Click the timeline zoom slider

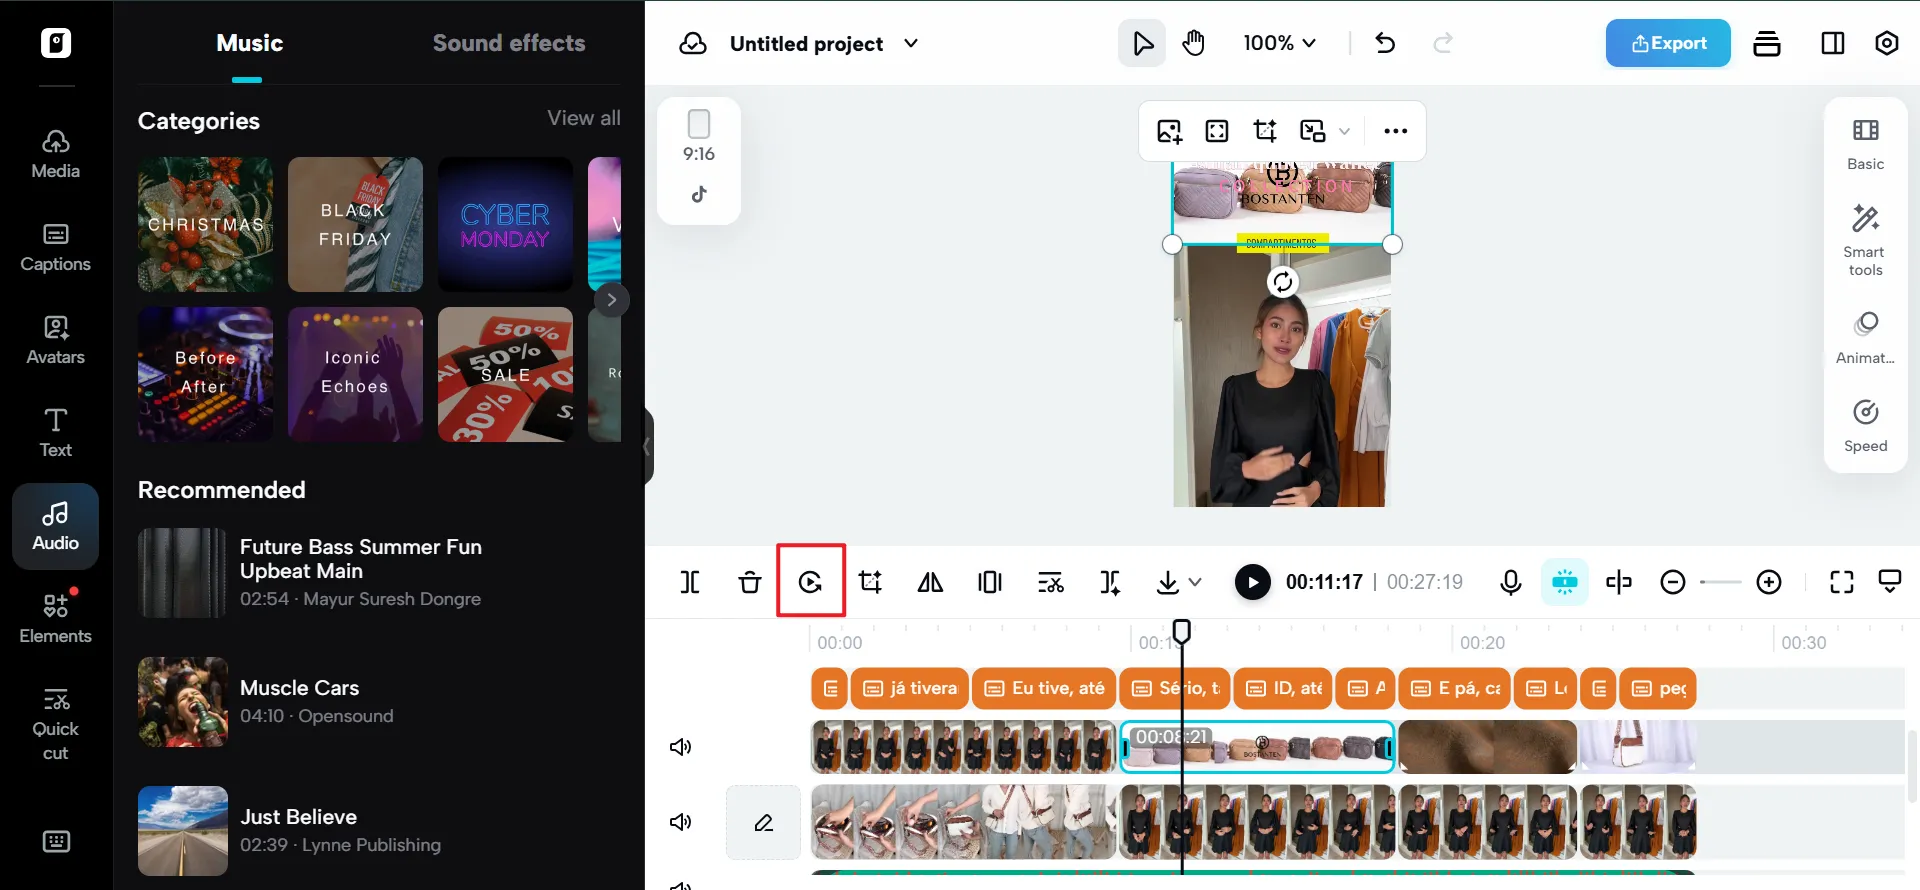(1720, 582)
